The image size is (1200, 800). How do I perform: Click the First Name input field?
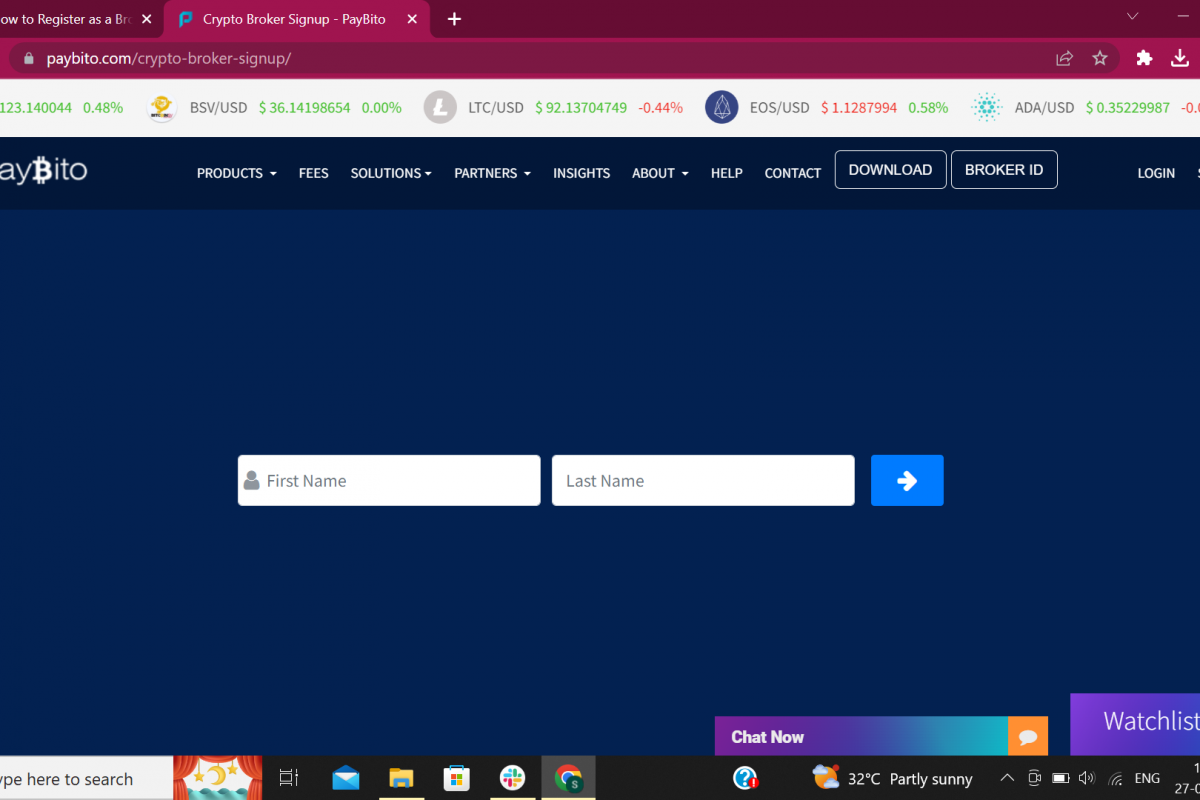(x=389, y=481)
